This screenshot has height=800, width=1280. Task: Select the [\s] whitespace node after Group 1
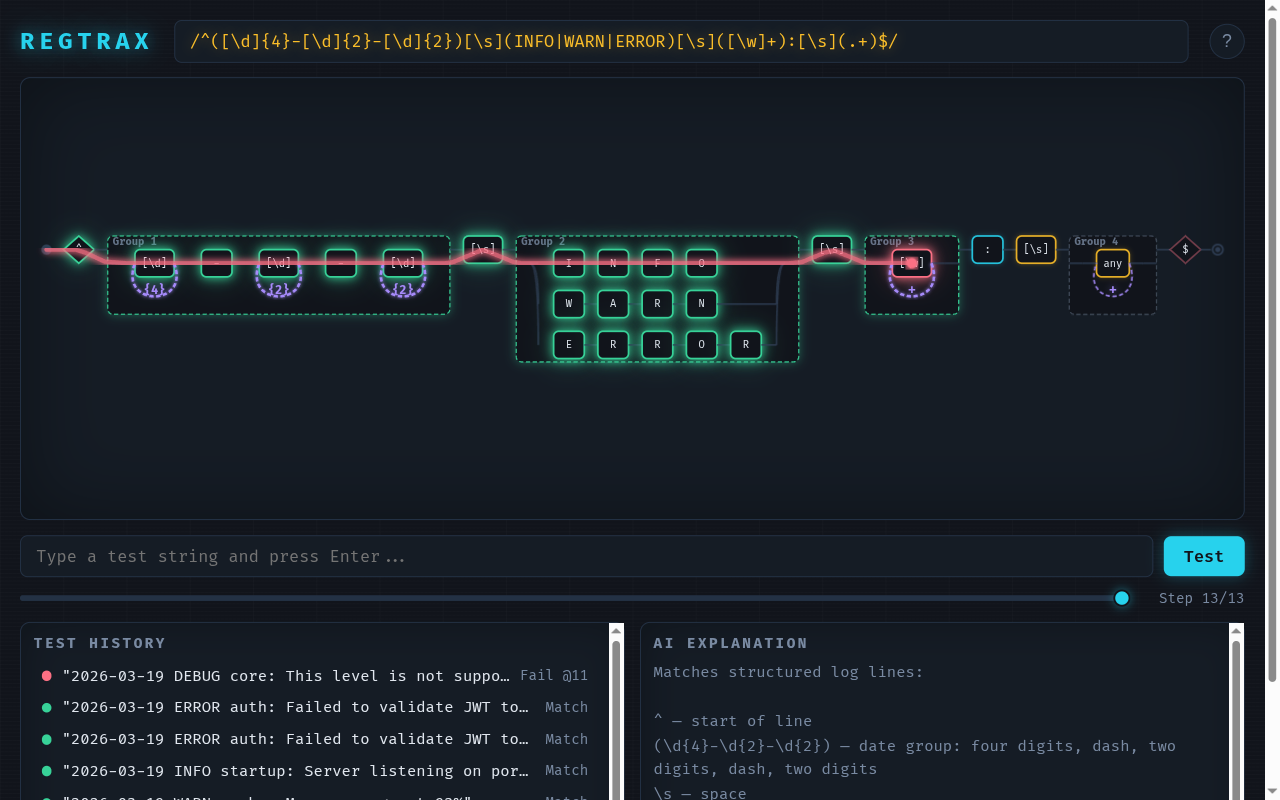coord(483,247)
